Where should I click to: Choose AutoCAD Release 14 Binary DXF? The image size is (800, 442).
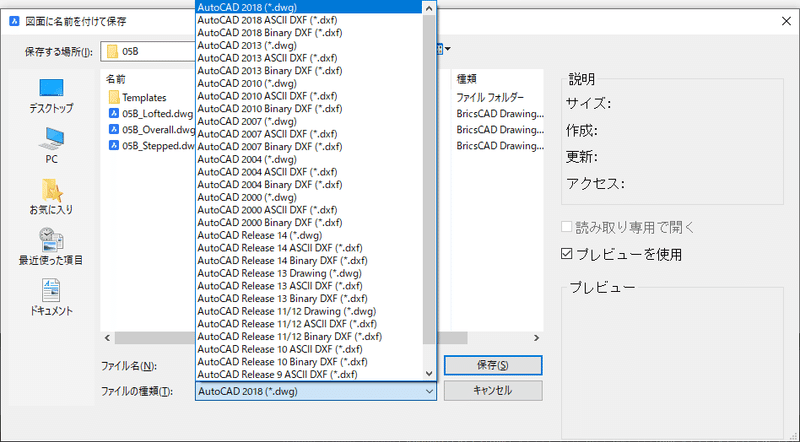point(309,260)
